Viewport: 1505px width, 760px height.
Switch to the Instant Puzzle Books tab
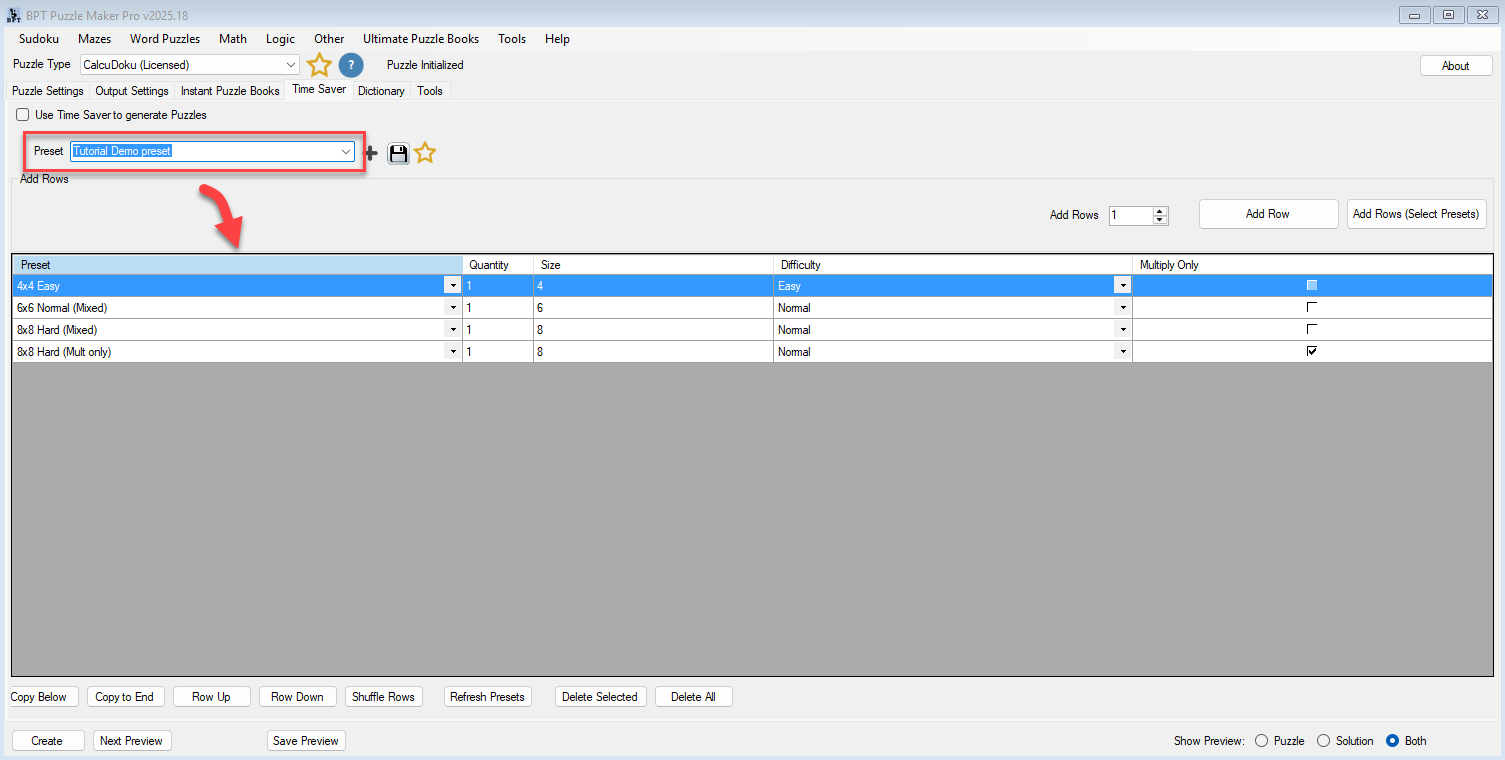coord(230,91)
